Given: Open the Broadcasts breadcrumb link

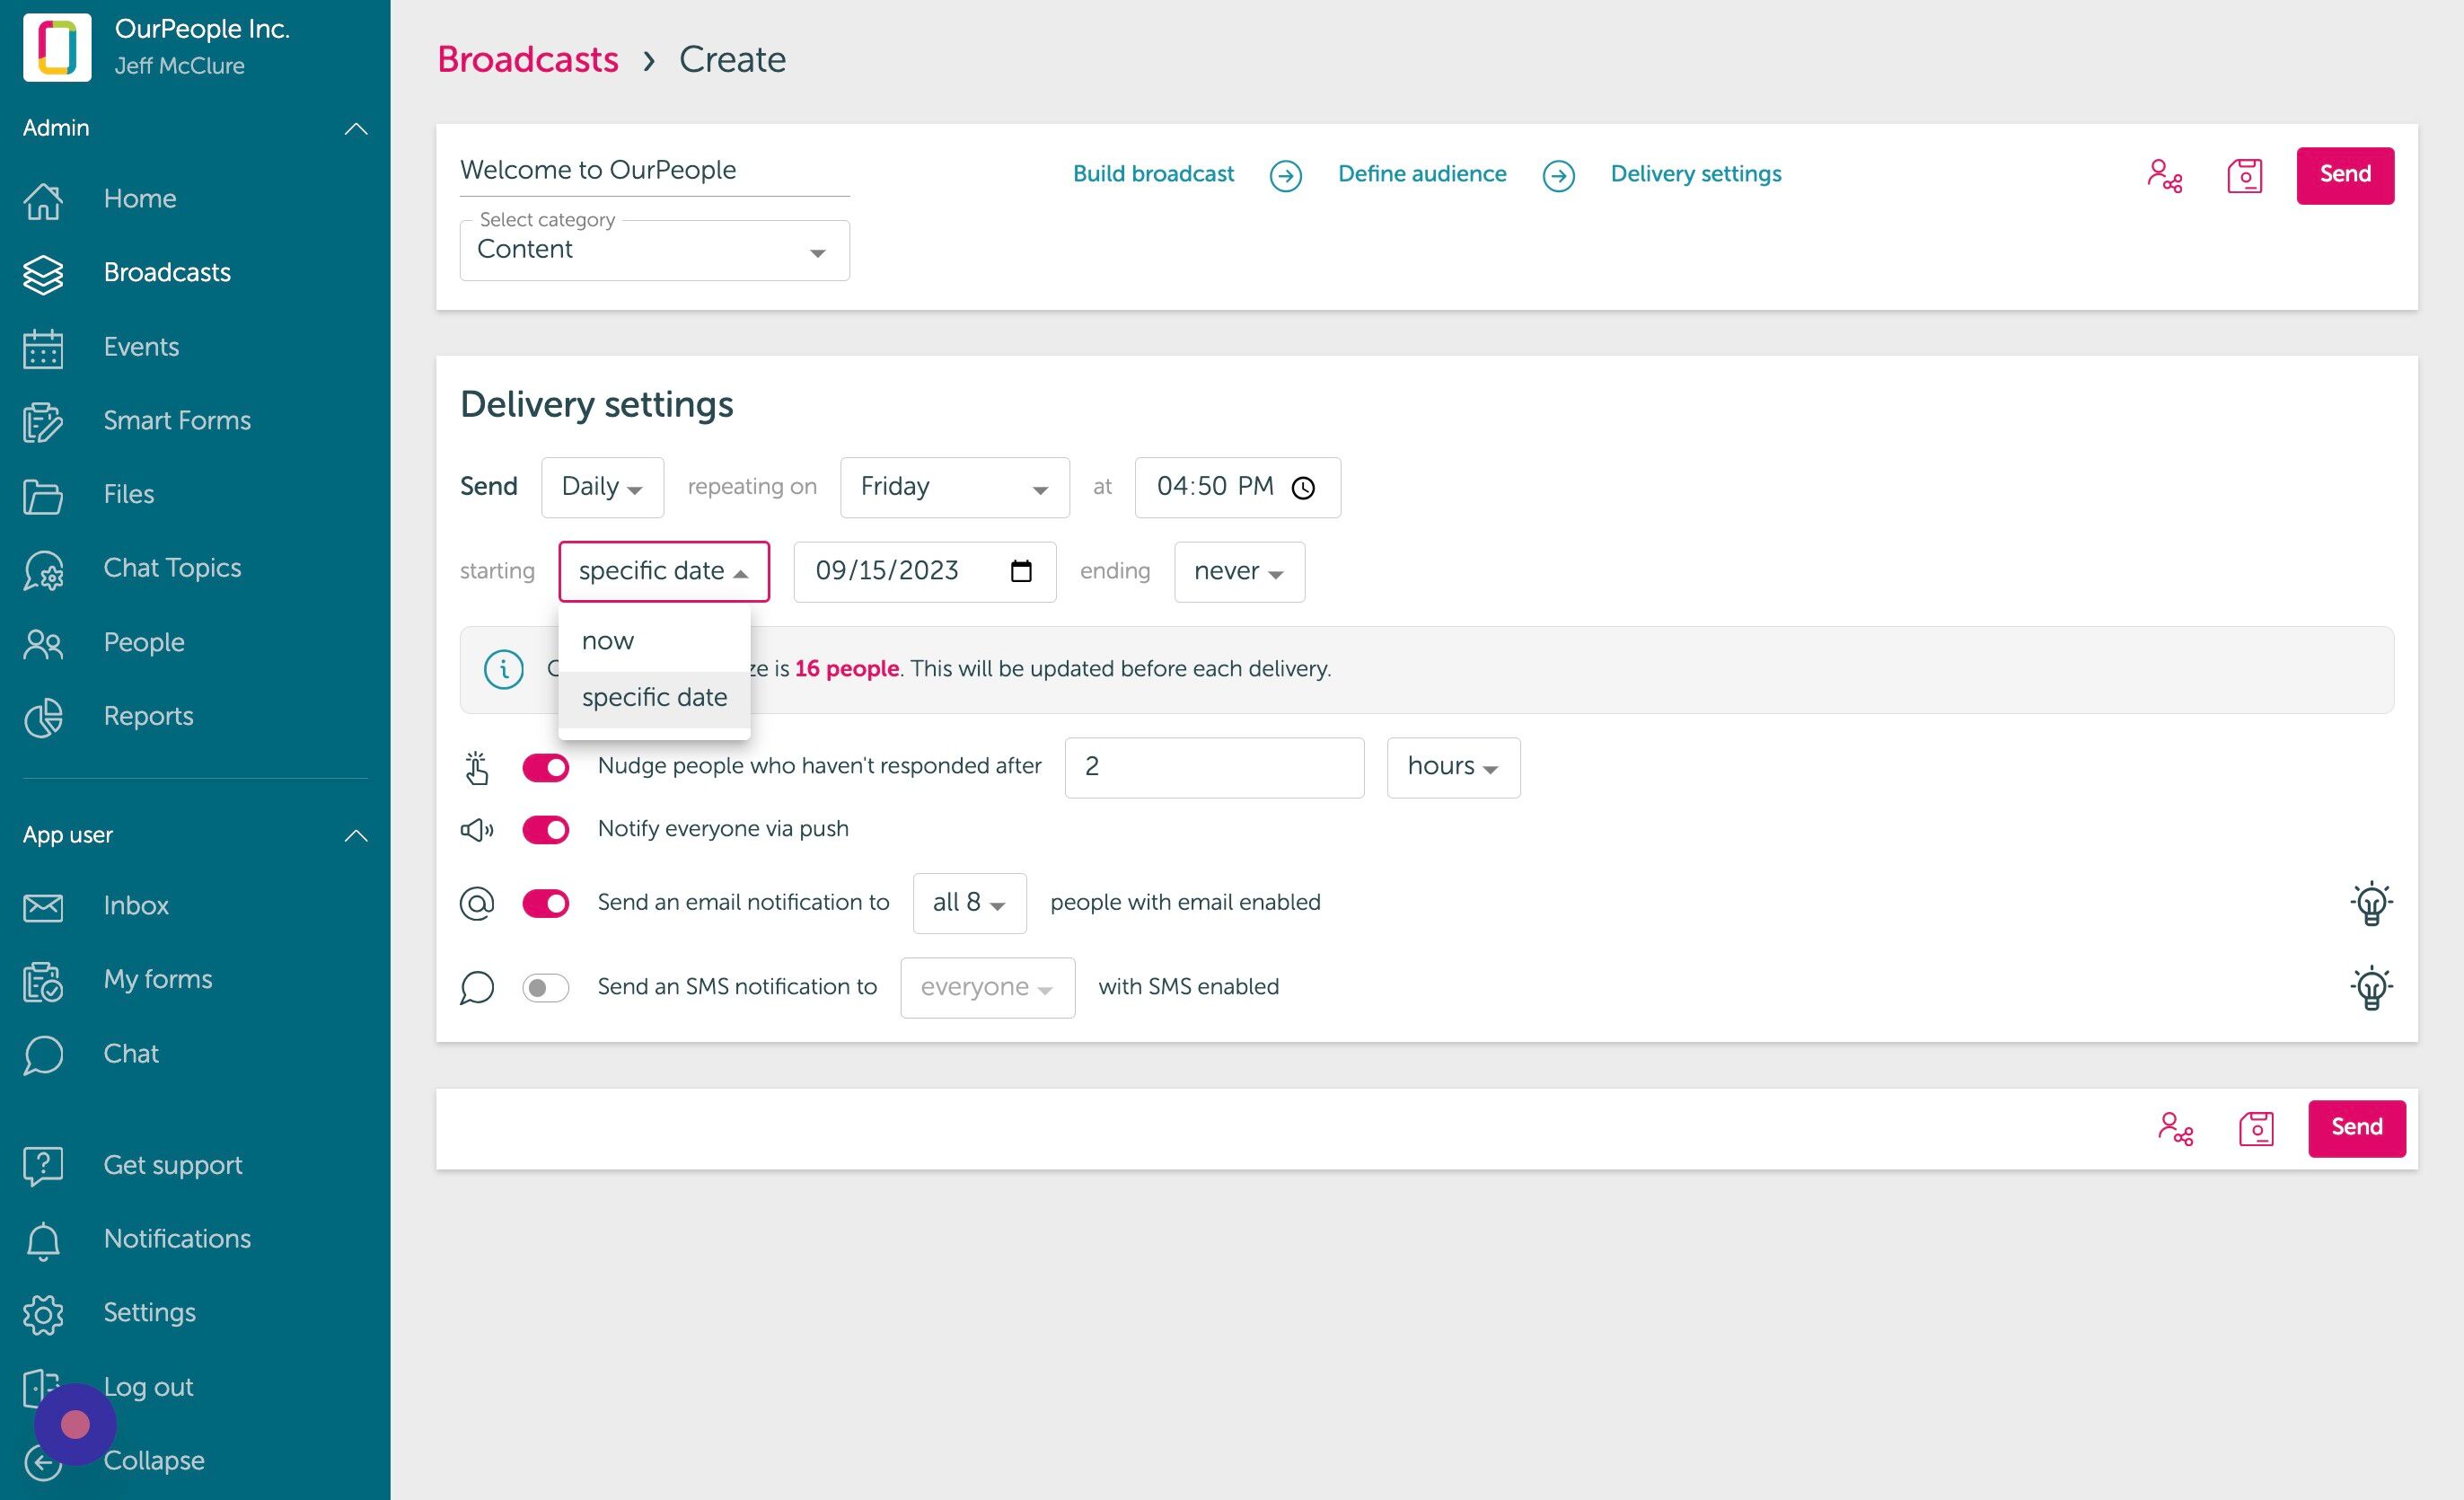Looking at the screenshot, I should [528, 60].
